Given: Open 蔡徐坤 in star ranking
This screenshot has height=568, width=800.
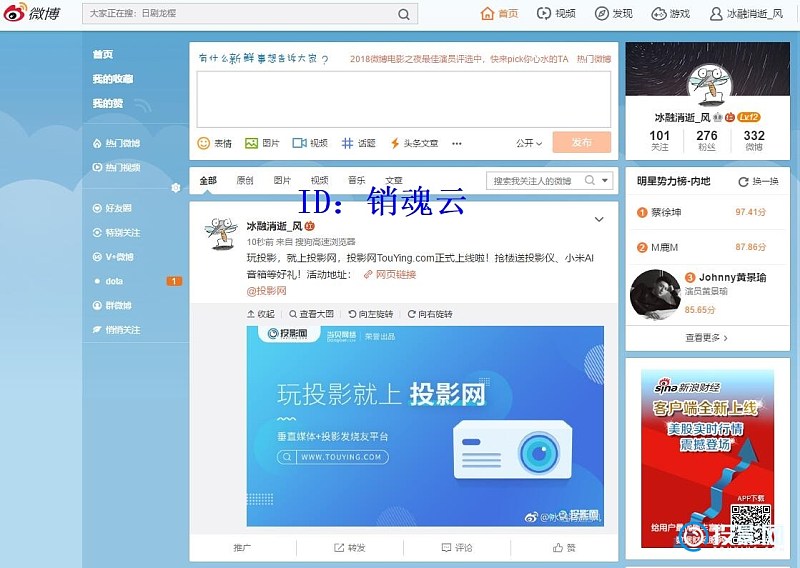Looking at the screenshot, I should point(666,212).
